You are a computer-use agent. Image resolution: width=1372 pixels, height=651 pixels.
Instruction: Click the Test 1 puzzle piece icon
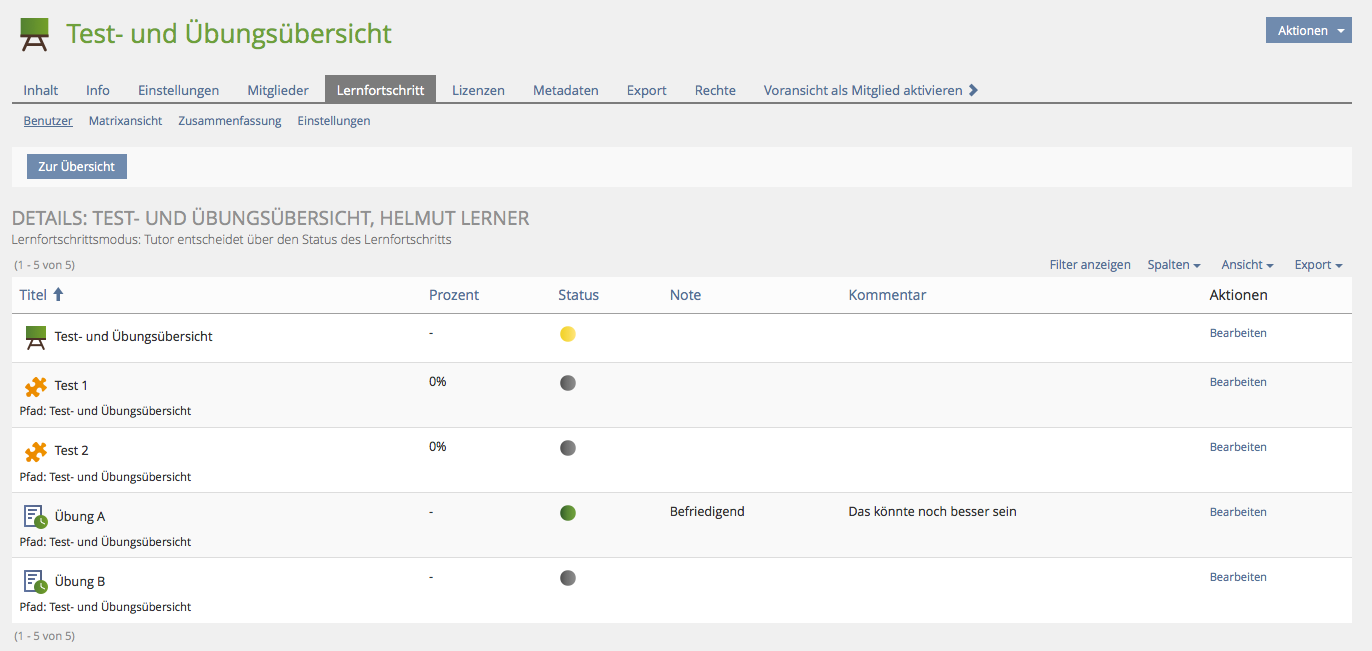click(x=36, y=386)
